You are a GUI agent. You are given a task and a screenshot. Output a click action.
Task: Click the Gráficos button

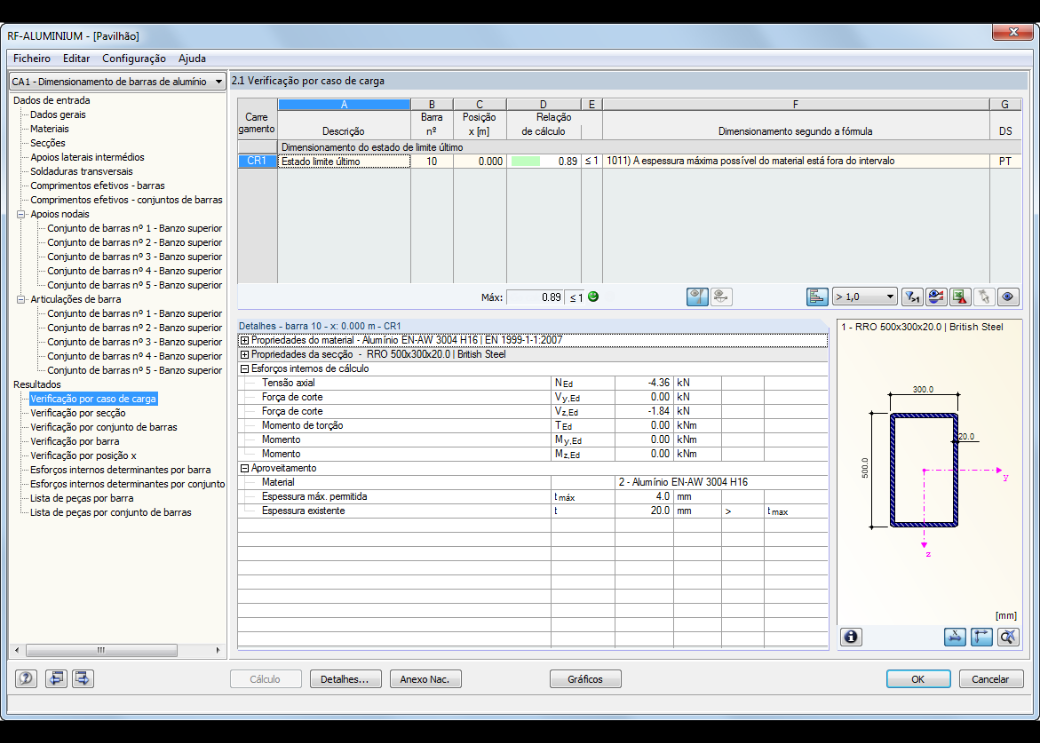tap(585, 679)
